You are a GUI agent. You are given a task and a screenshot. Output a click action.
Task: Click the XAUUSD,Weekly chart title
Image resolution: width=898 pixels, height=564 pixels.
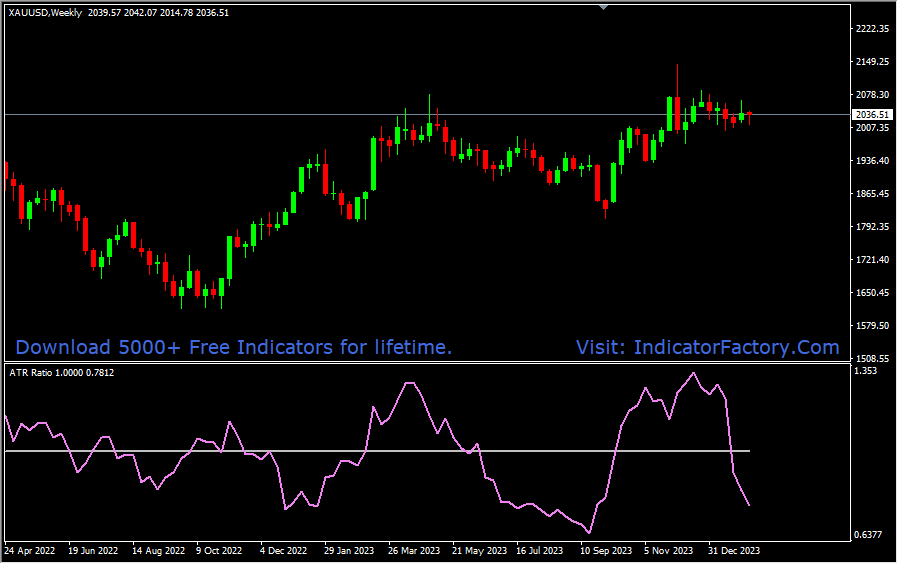pos(45,13)
